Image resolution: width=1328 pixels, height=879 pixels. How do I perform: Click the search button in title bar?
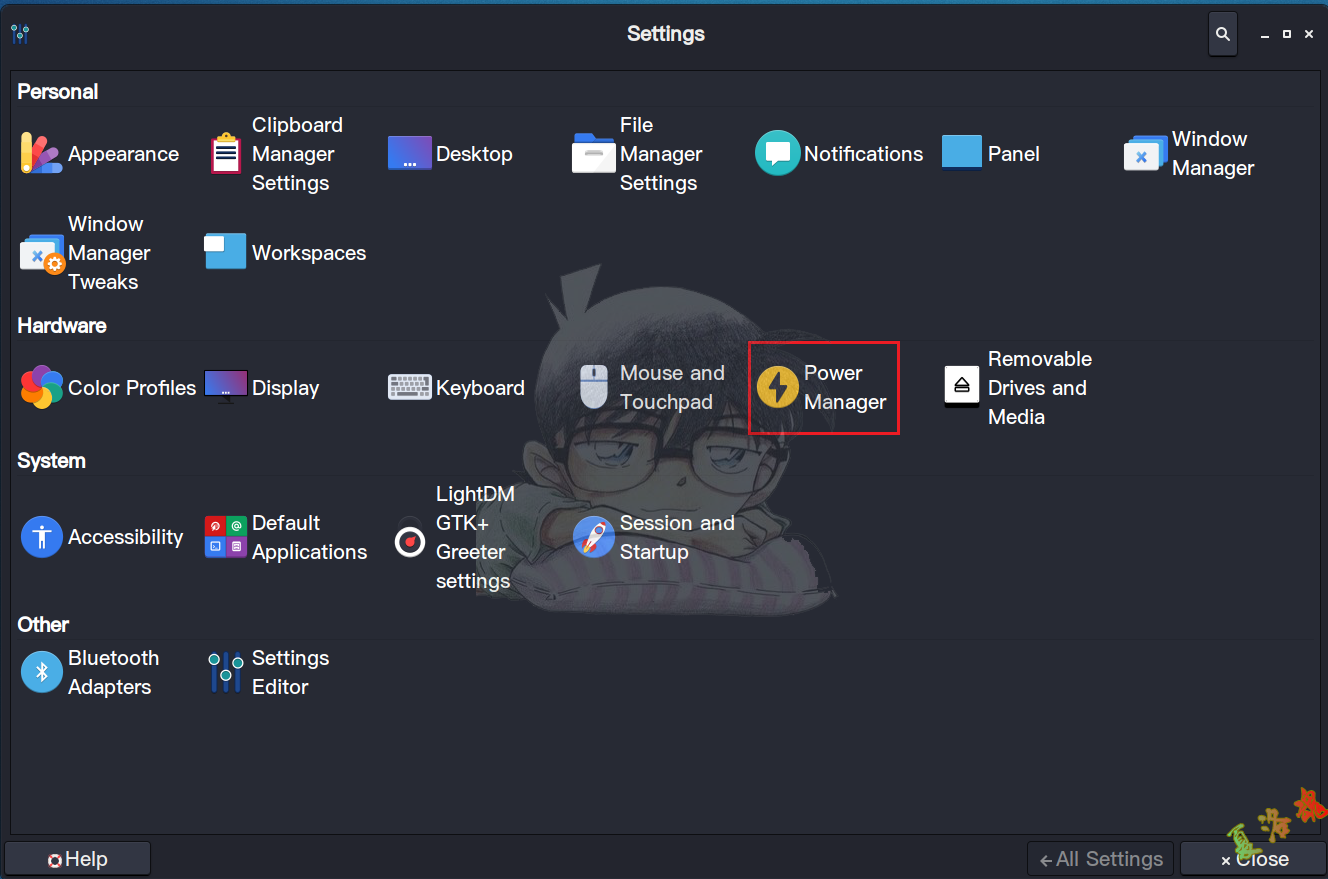coord(1222,34)
